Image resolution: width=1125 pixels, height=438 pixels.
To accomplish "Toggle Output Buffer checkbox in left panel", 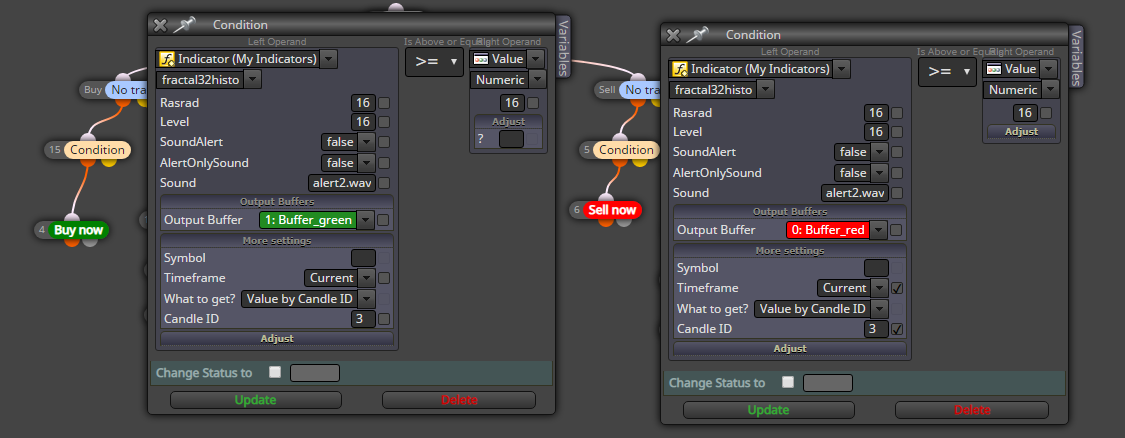I will pyautogui.click(x=384, y=220).
